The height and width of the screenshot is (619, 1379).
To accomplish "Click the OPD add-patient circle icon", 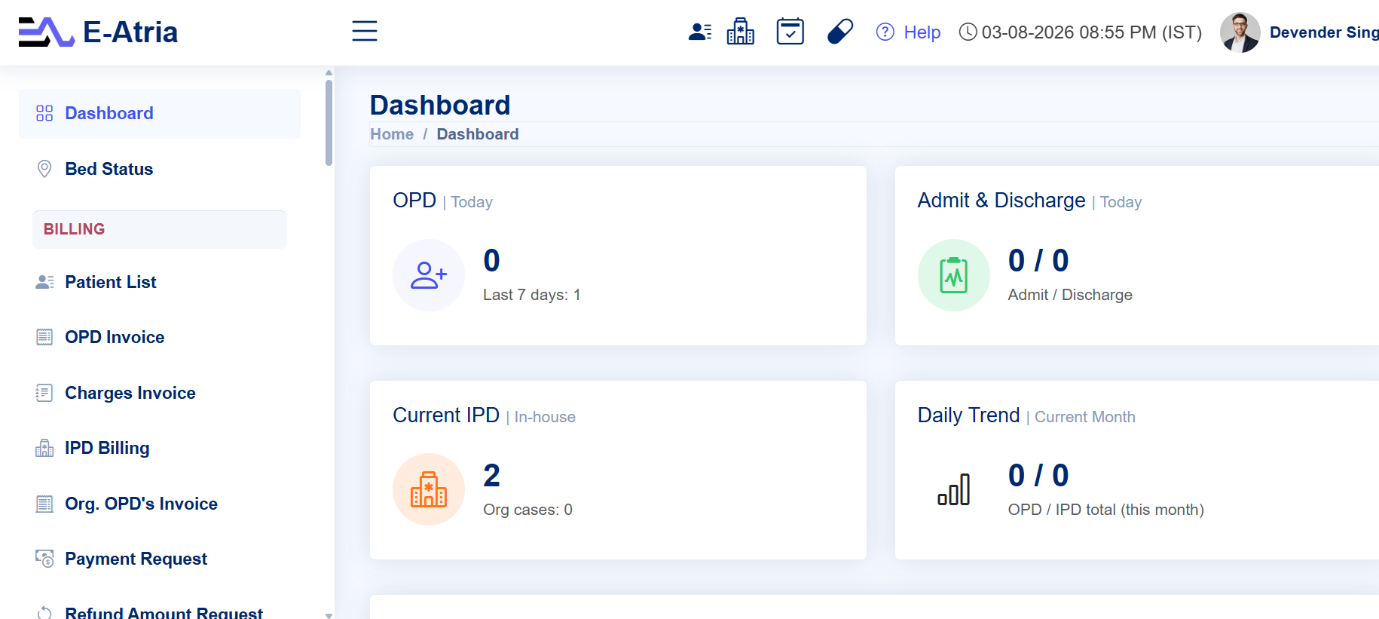I will [x=428, y=275].
